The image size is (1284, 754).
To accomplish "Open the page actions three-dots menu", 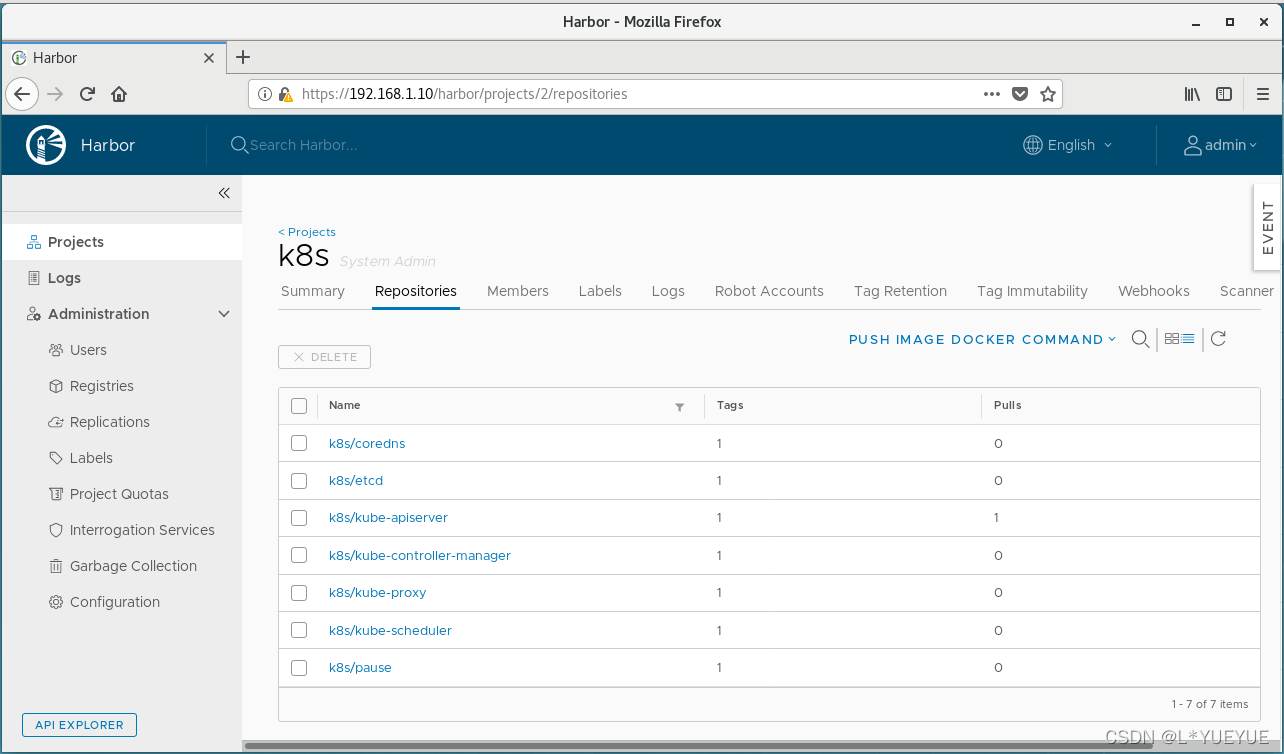I will point(992,94).
